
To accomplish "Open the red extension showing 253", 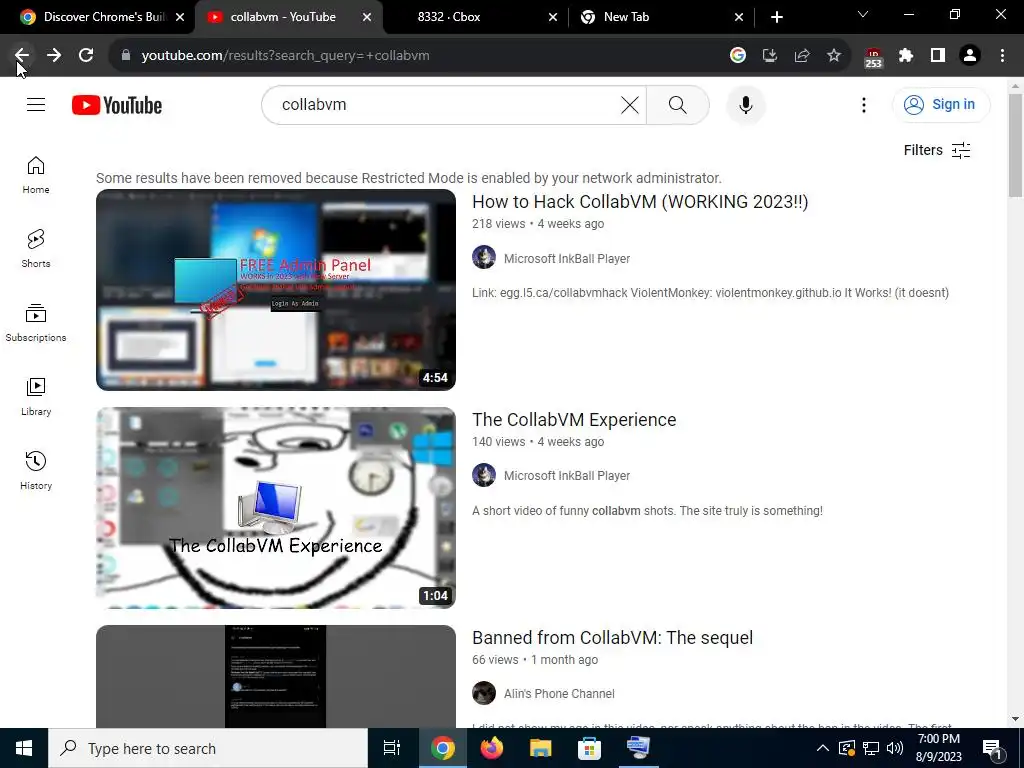I will click(873, 57).
